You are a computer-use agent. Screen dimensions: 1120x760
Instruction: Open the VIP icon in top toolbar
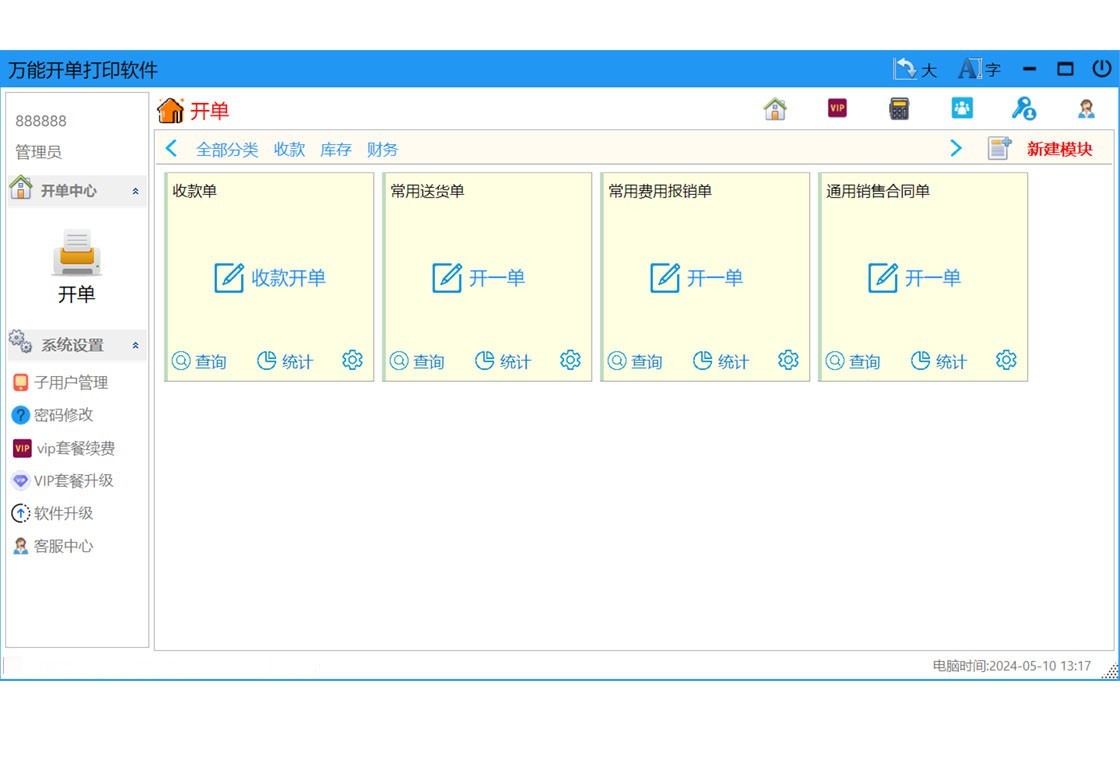[x=837, y=109]
